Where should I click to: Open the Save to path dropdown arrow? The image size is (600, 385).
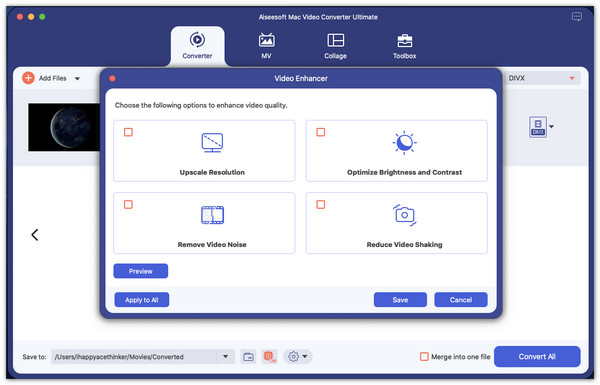(225, 357)
